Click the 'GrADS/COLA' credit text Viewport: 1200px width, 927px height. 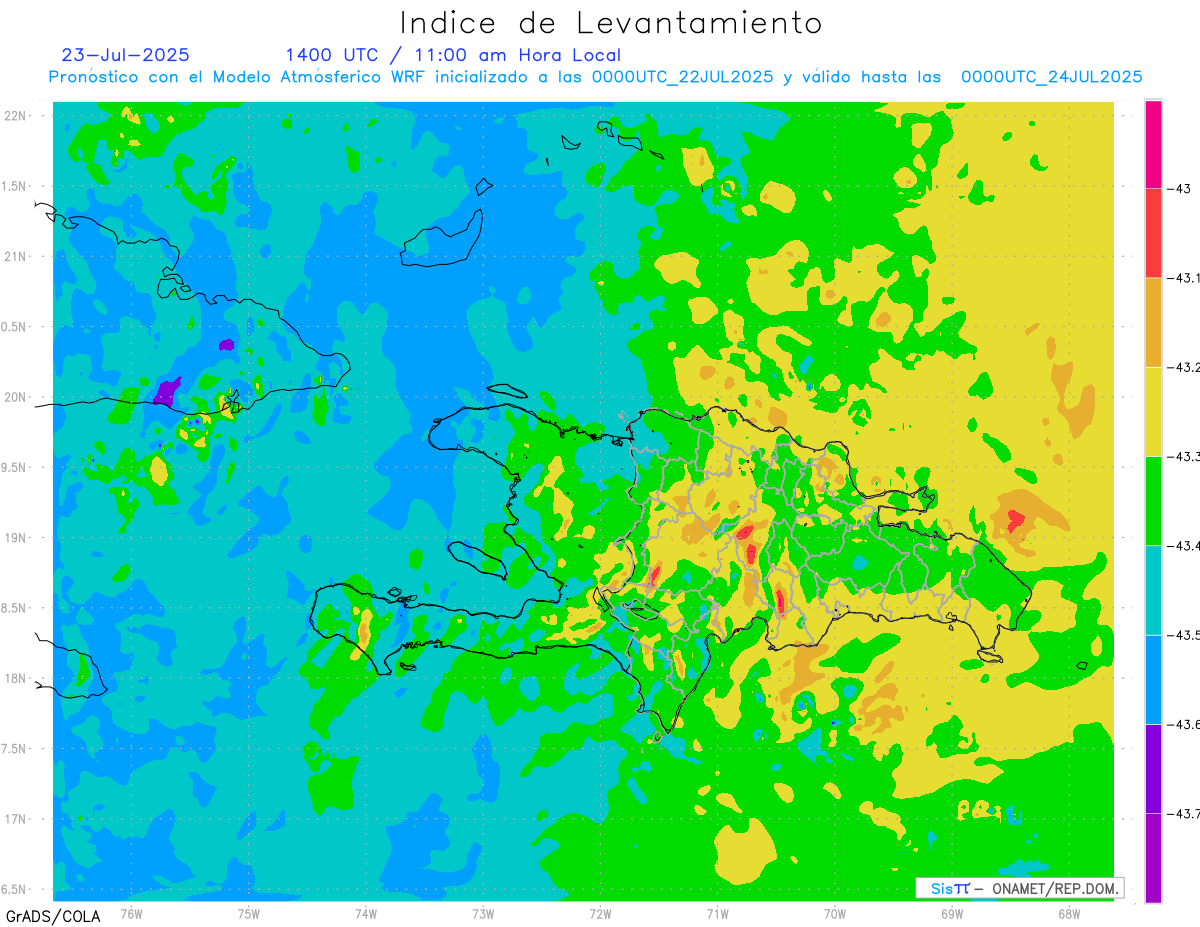[x=52, y=916]
